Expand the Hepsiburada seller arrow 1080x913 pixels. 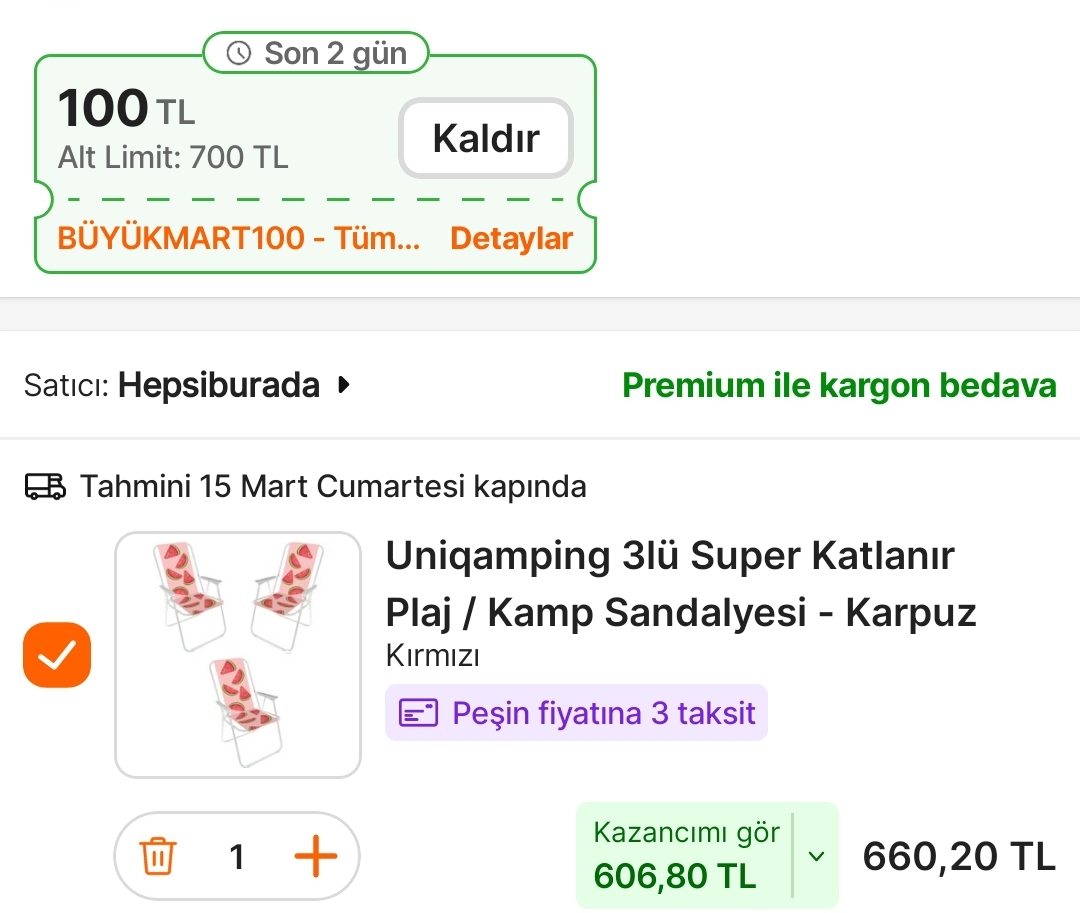[344, 385]
